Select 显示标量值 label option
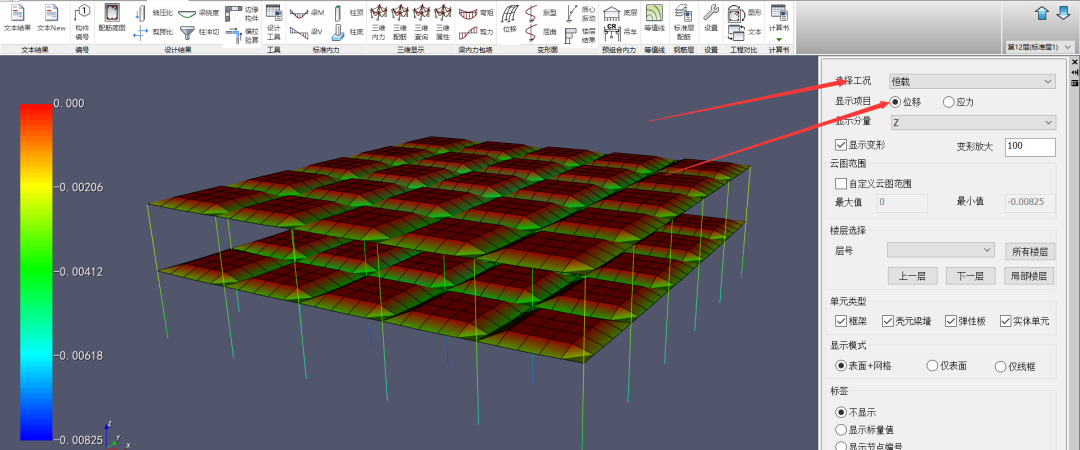 click(x=840, y=429)
